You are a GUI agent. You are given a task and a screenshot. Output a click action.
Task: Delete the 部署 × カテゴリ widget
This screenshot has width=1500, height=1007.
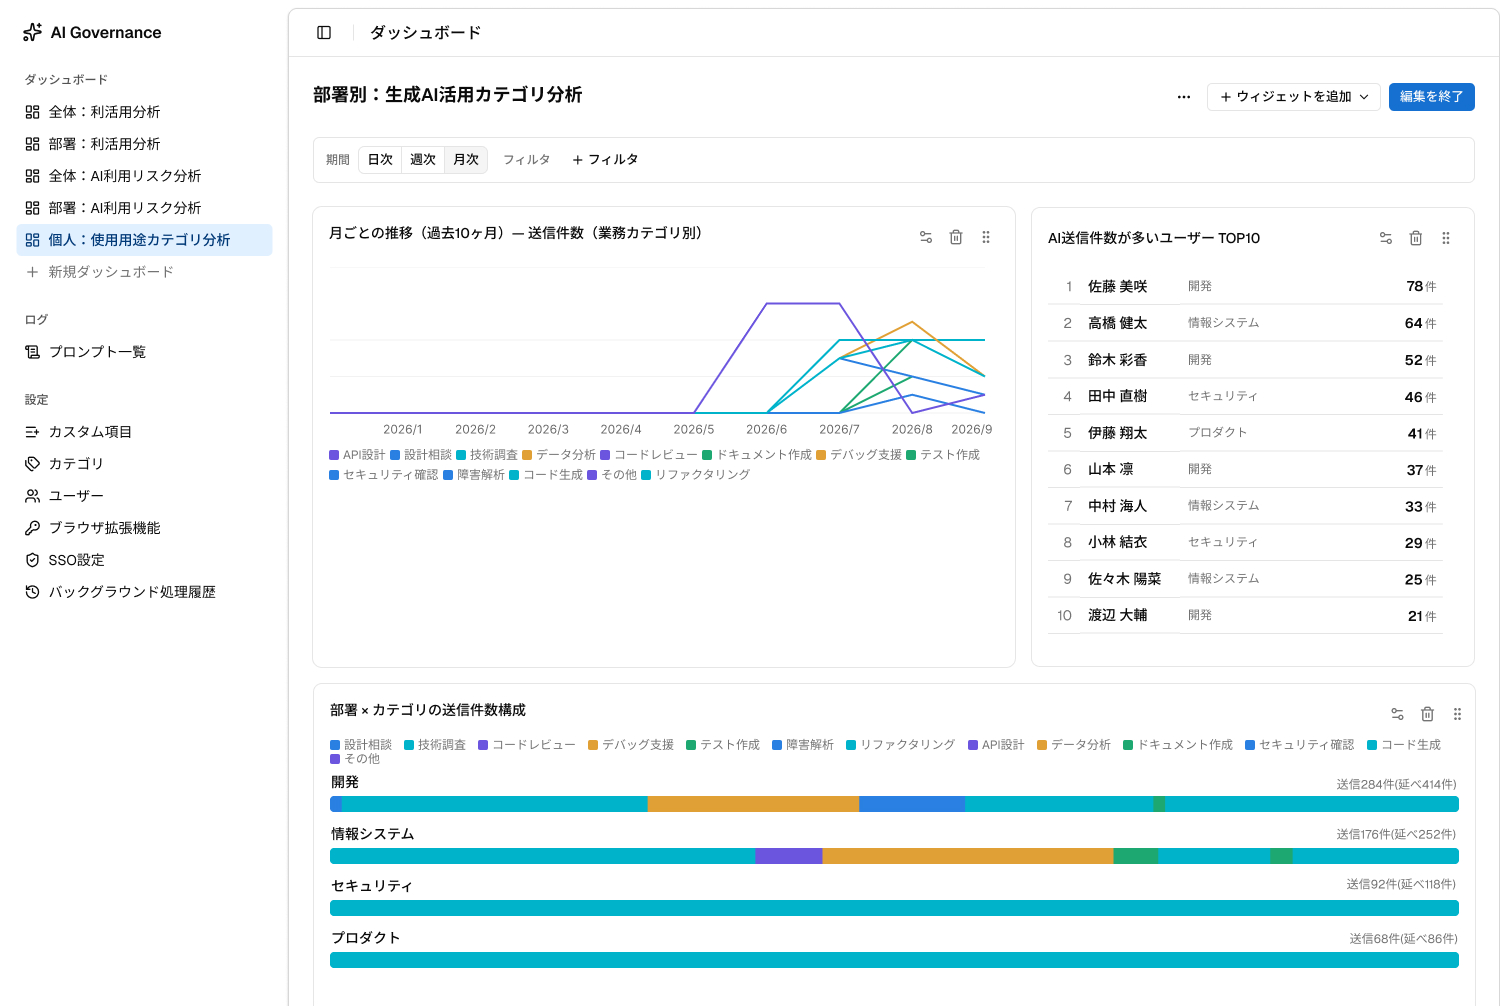[1428, 714]
